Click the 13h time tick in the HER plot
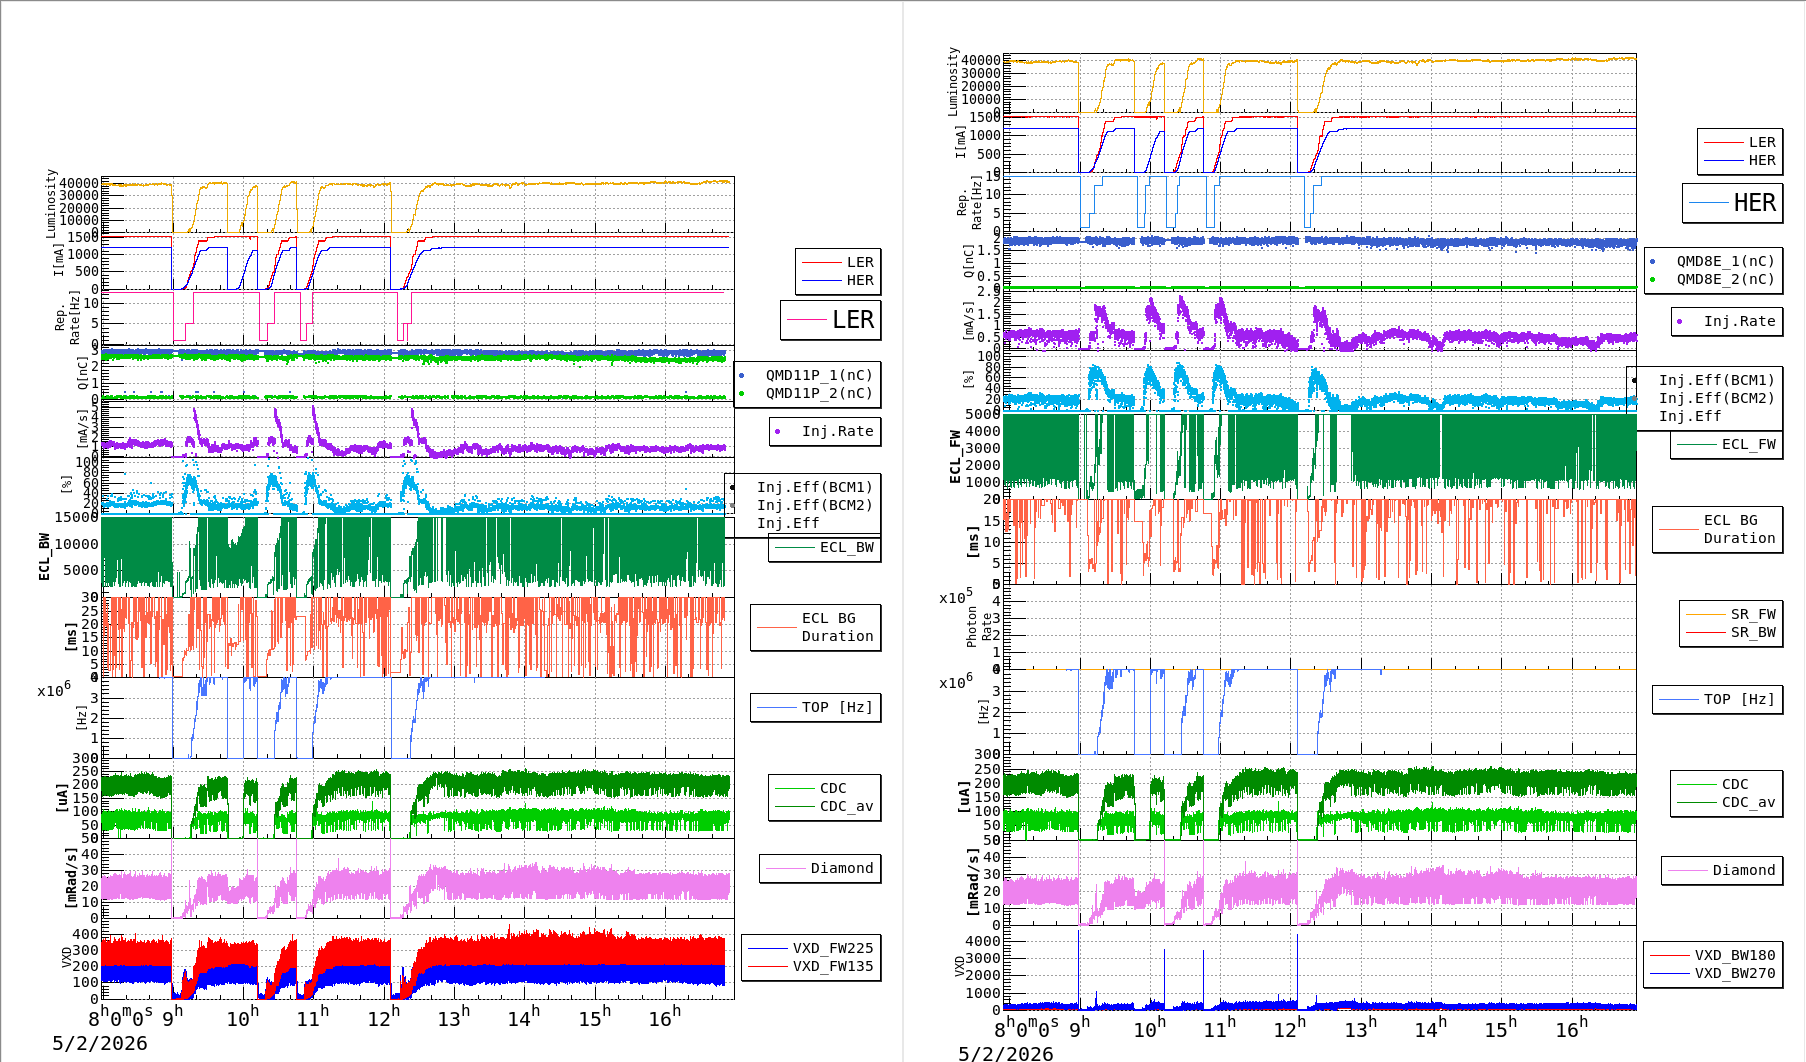 (x=1361, y=1028)
